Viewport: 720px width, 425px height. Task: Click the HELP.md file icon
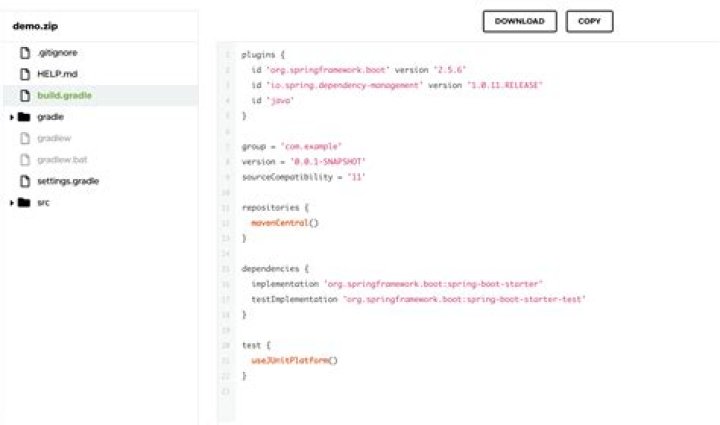point(25,74)
